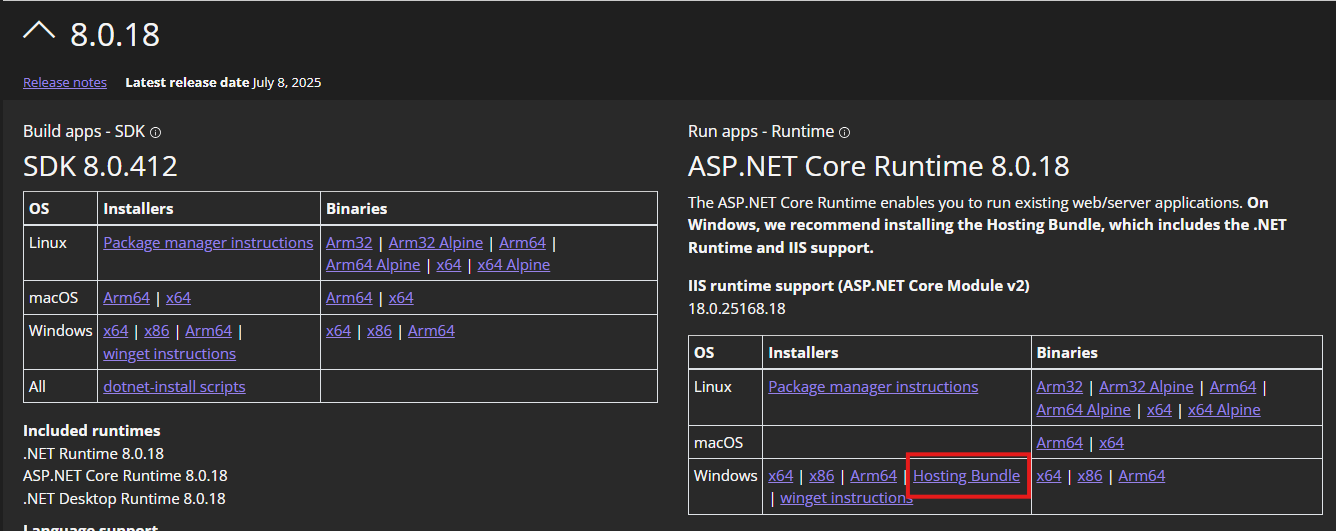1336x531 pixels.
Task: Download Runtime Windows x64 binary
Action: click(x=1049, y=475)
